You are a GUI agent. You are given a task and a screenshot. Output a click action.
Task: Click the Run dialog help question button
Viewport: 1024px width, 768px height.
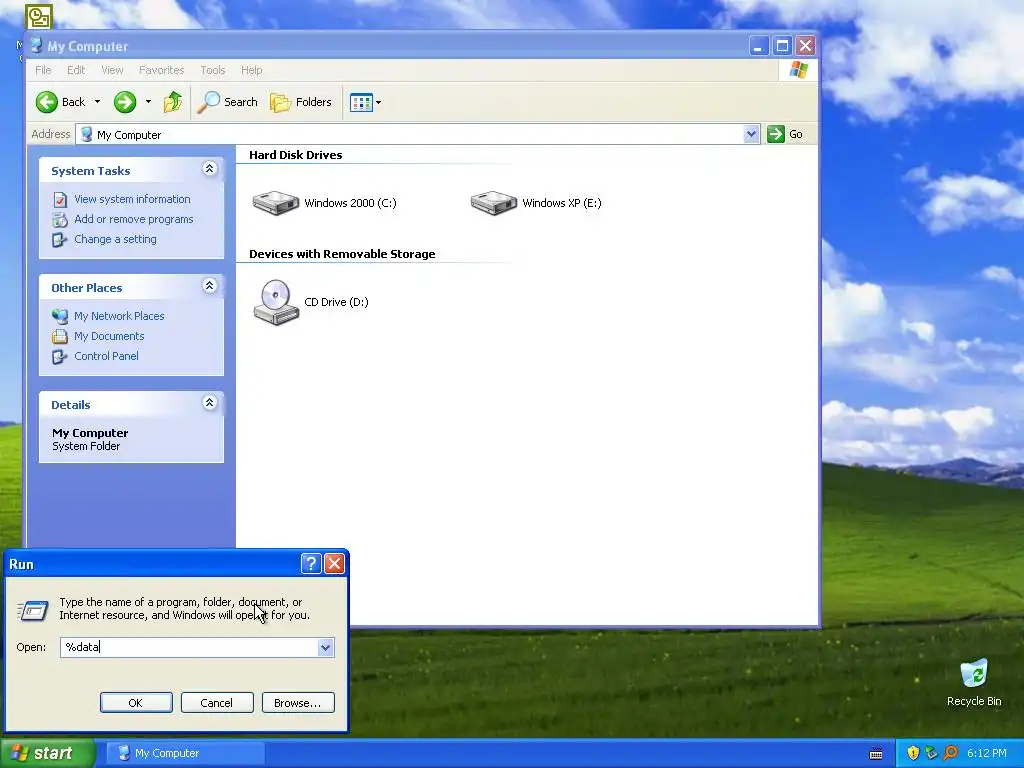311,564
